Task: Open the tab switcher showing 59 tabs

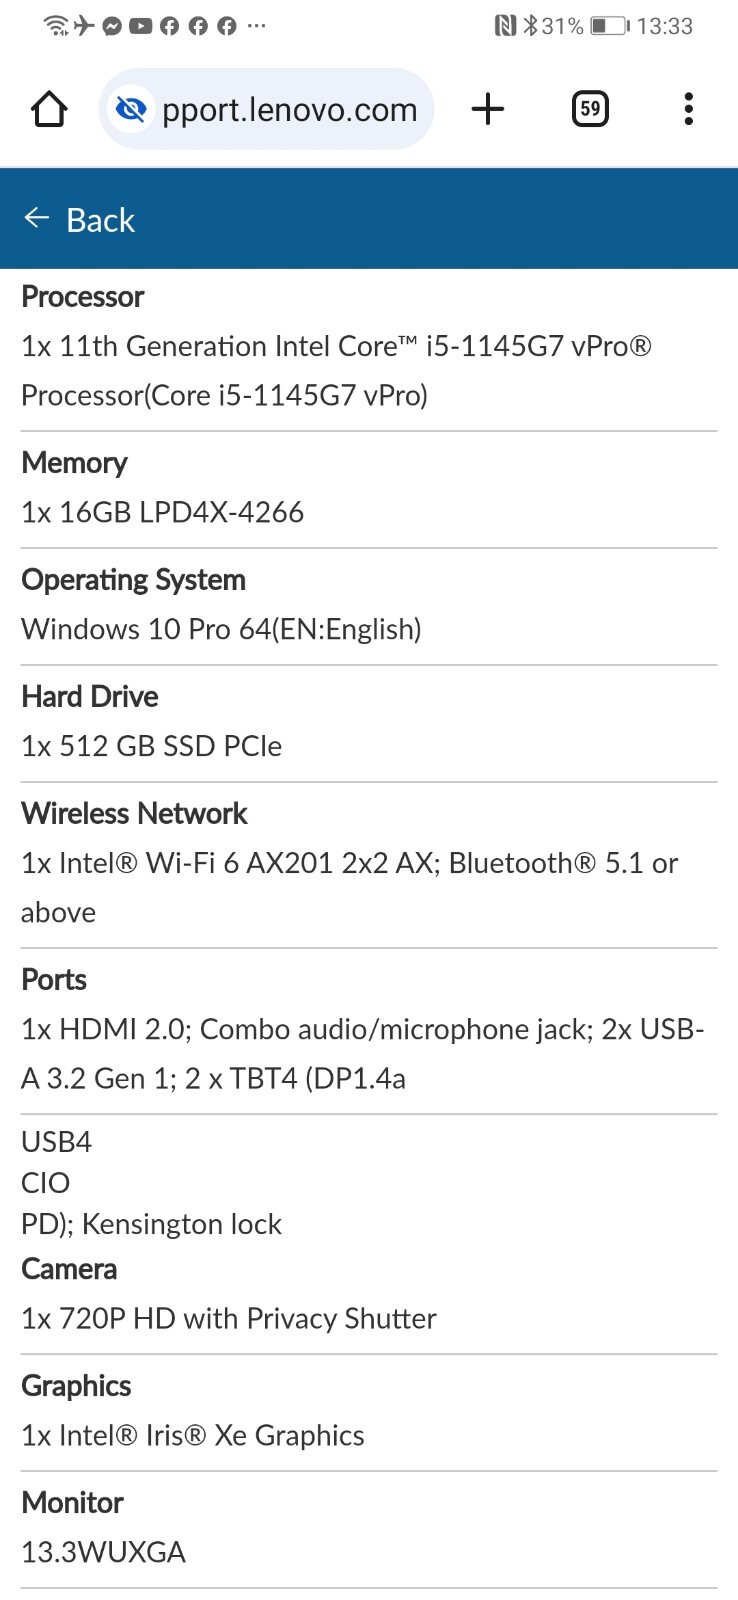Action: [x=590, y=109]
